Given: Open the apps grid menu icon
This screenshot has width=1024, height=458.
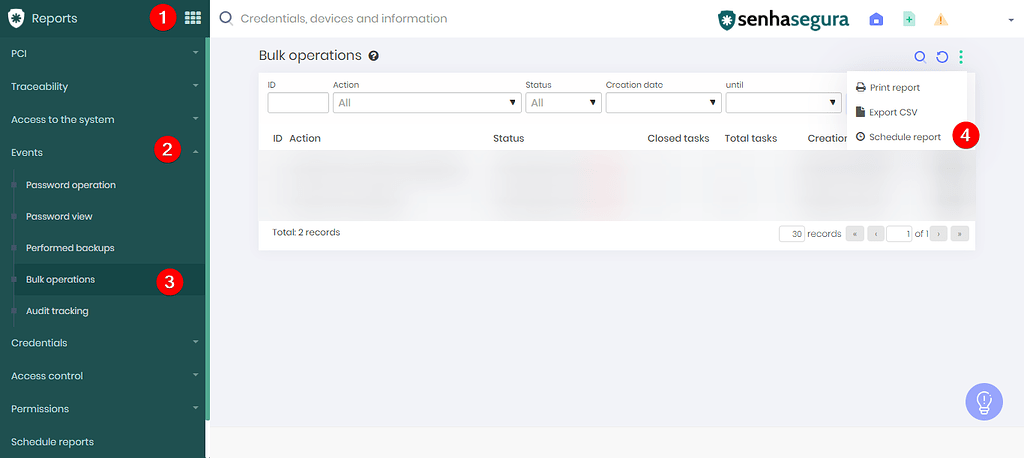Looking at the screenshot, I should tap(193, 18).
